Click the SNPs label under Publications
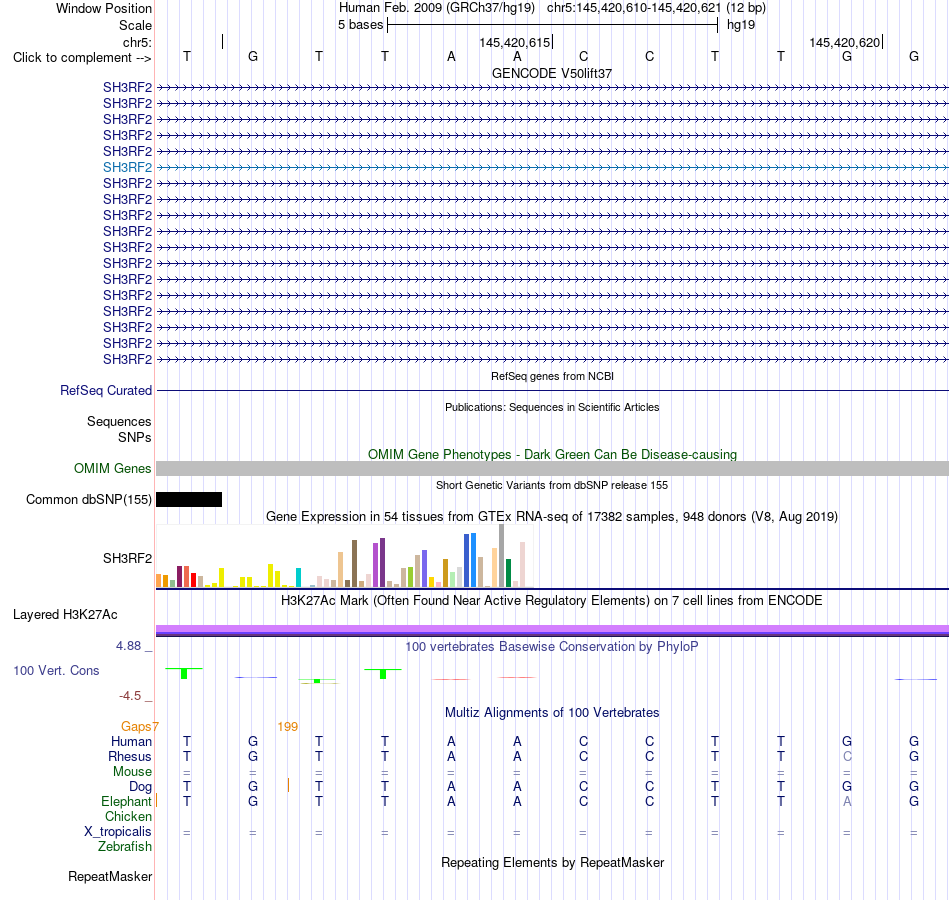Viewport: 950px width, 900px height. [x=135, y=437]
